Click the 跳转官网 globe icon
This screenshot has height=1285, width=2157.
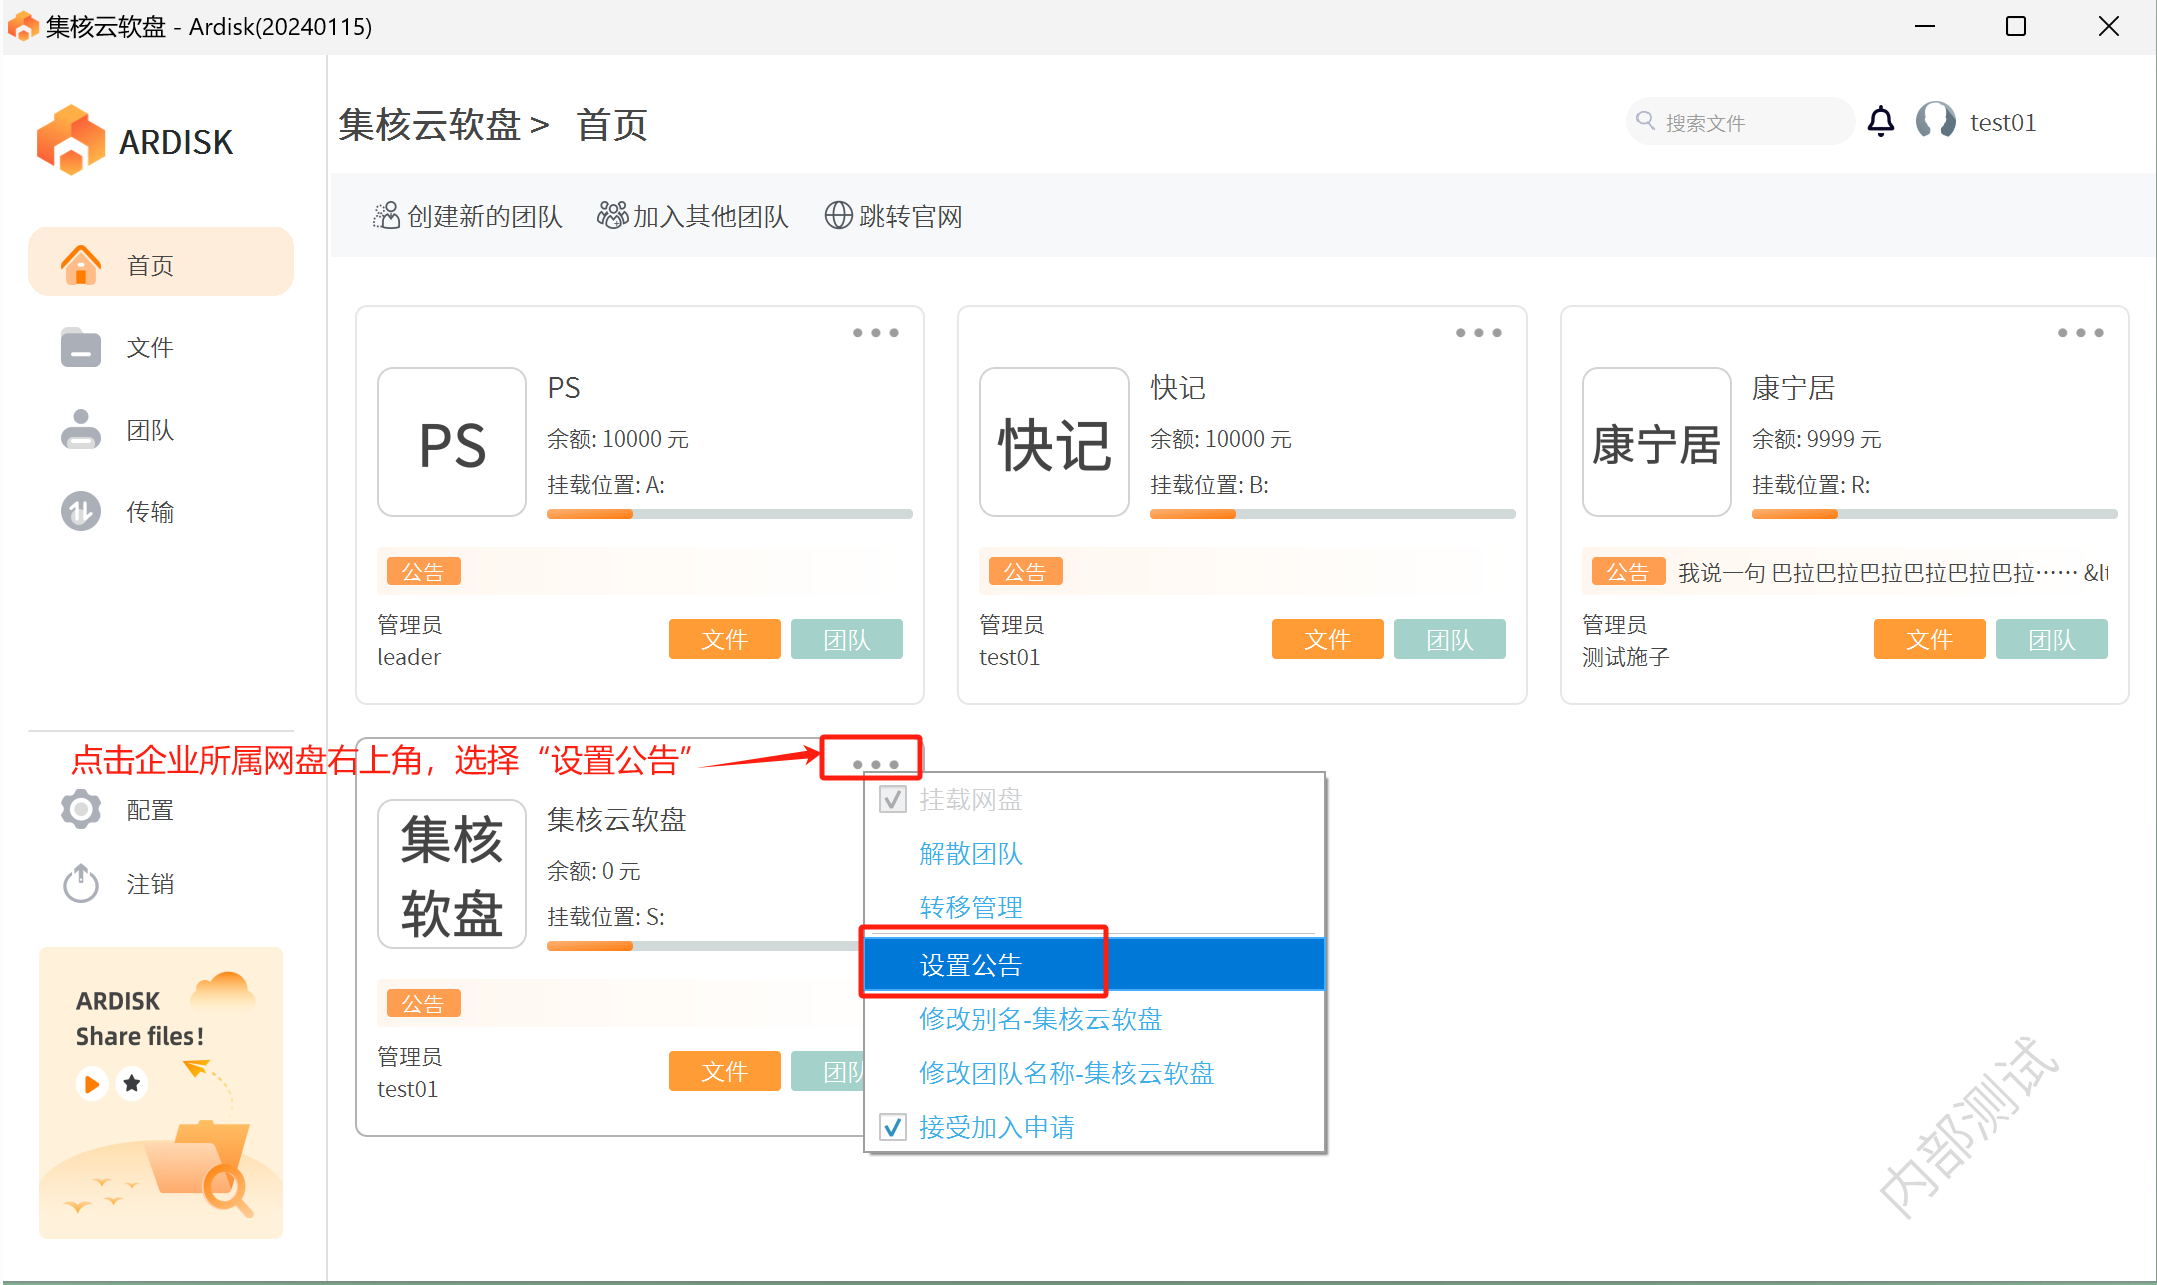[x=838, y=216]
